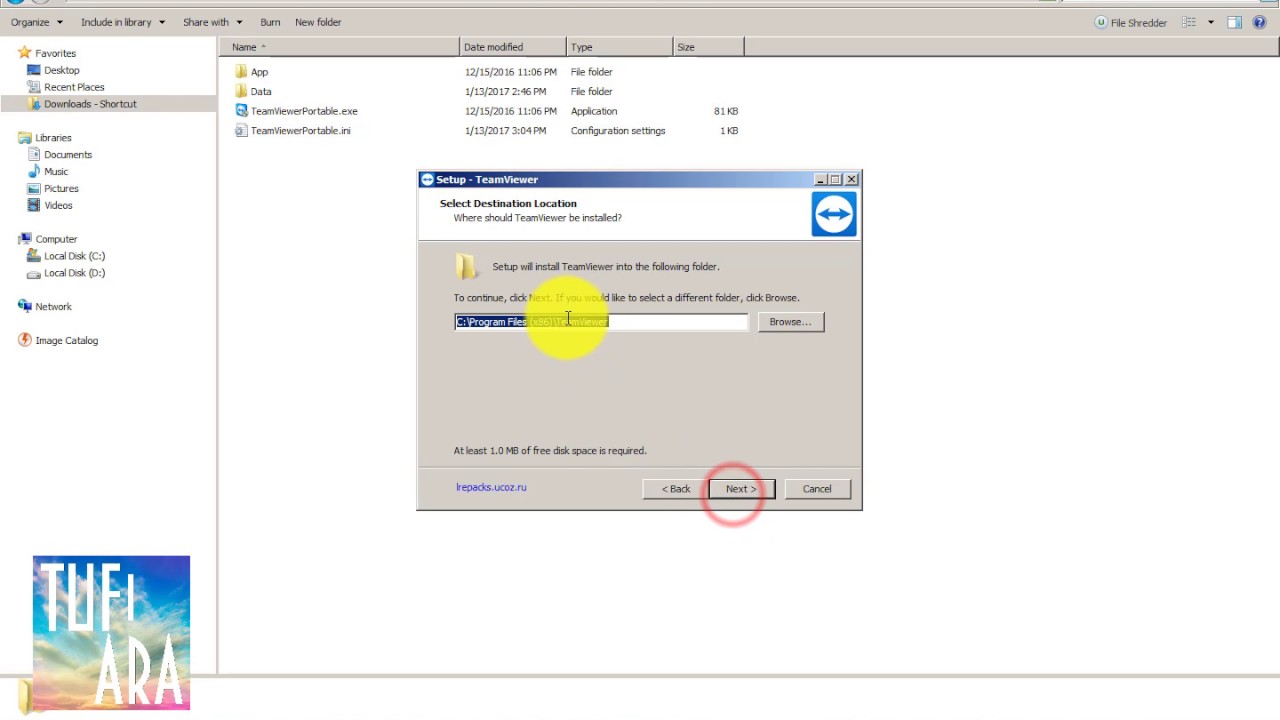Sort files by the Name column
This screenshot has height=720, width=1280.
click(340, 47)
